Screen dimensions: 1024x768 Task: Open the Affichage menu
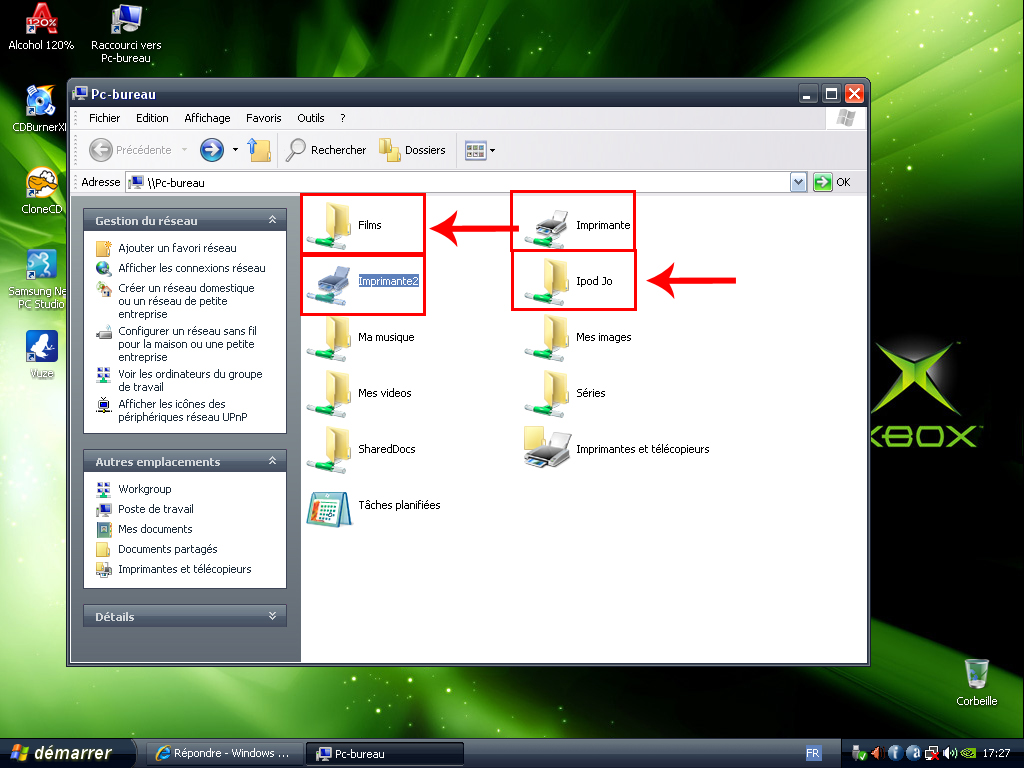coord(207,118)
